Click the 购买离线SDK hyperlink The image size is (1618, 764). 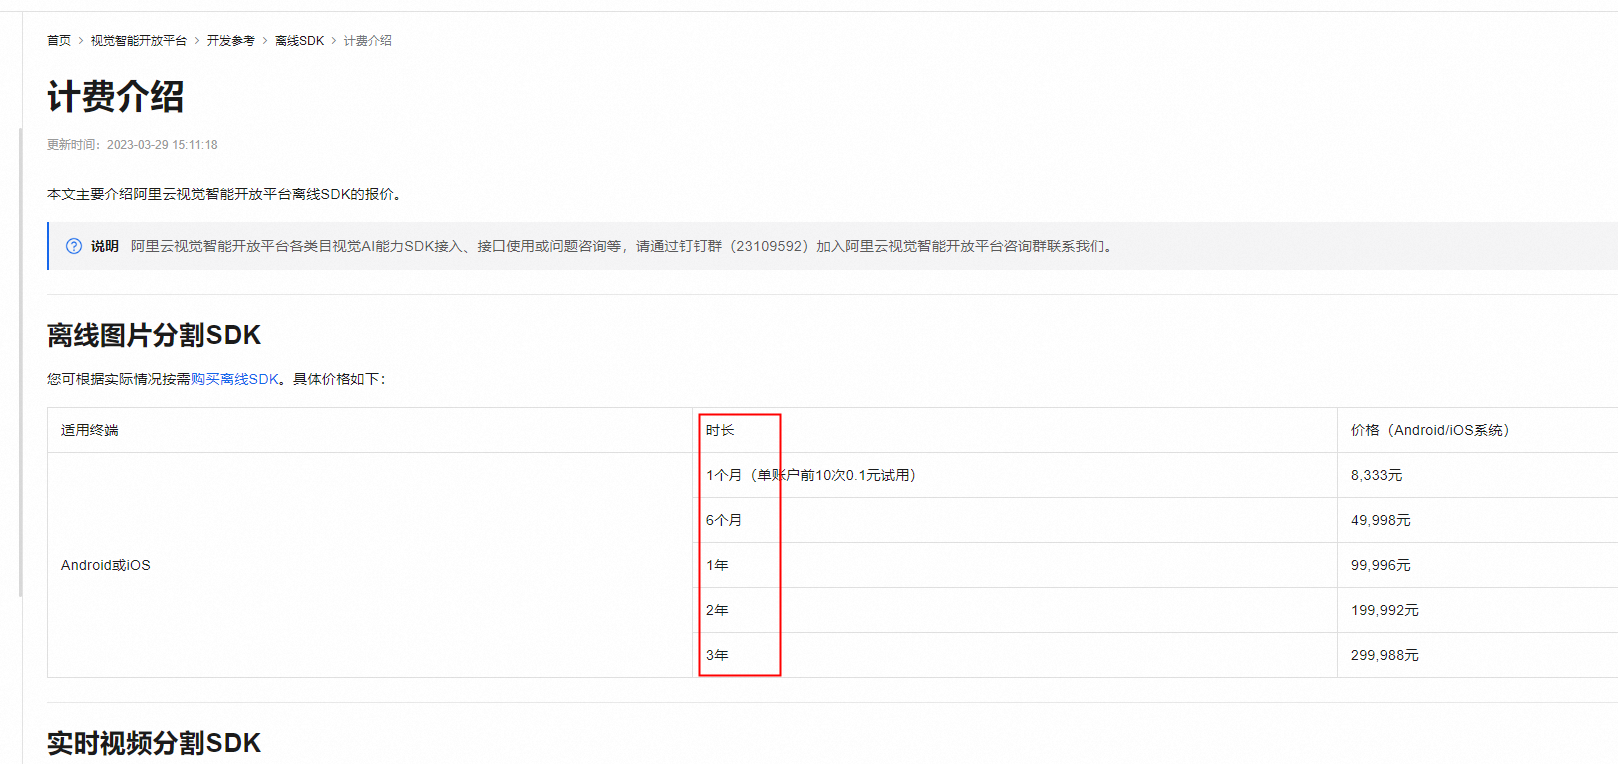[235, 379]
